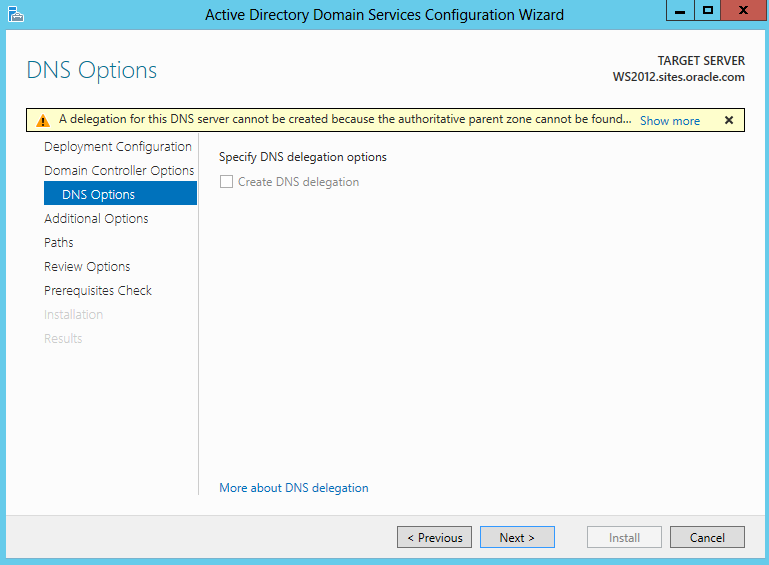769x565 pixels.
Task: Click the disabled Install button
Action: pyautogui.click(x=624, y=537)
